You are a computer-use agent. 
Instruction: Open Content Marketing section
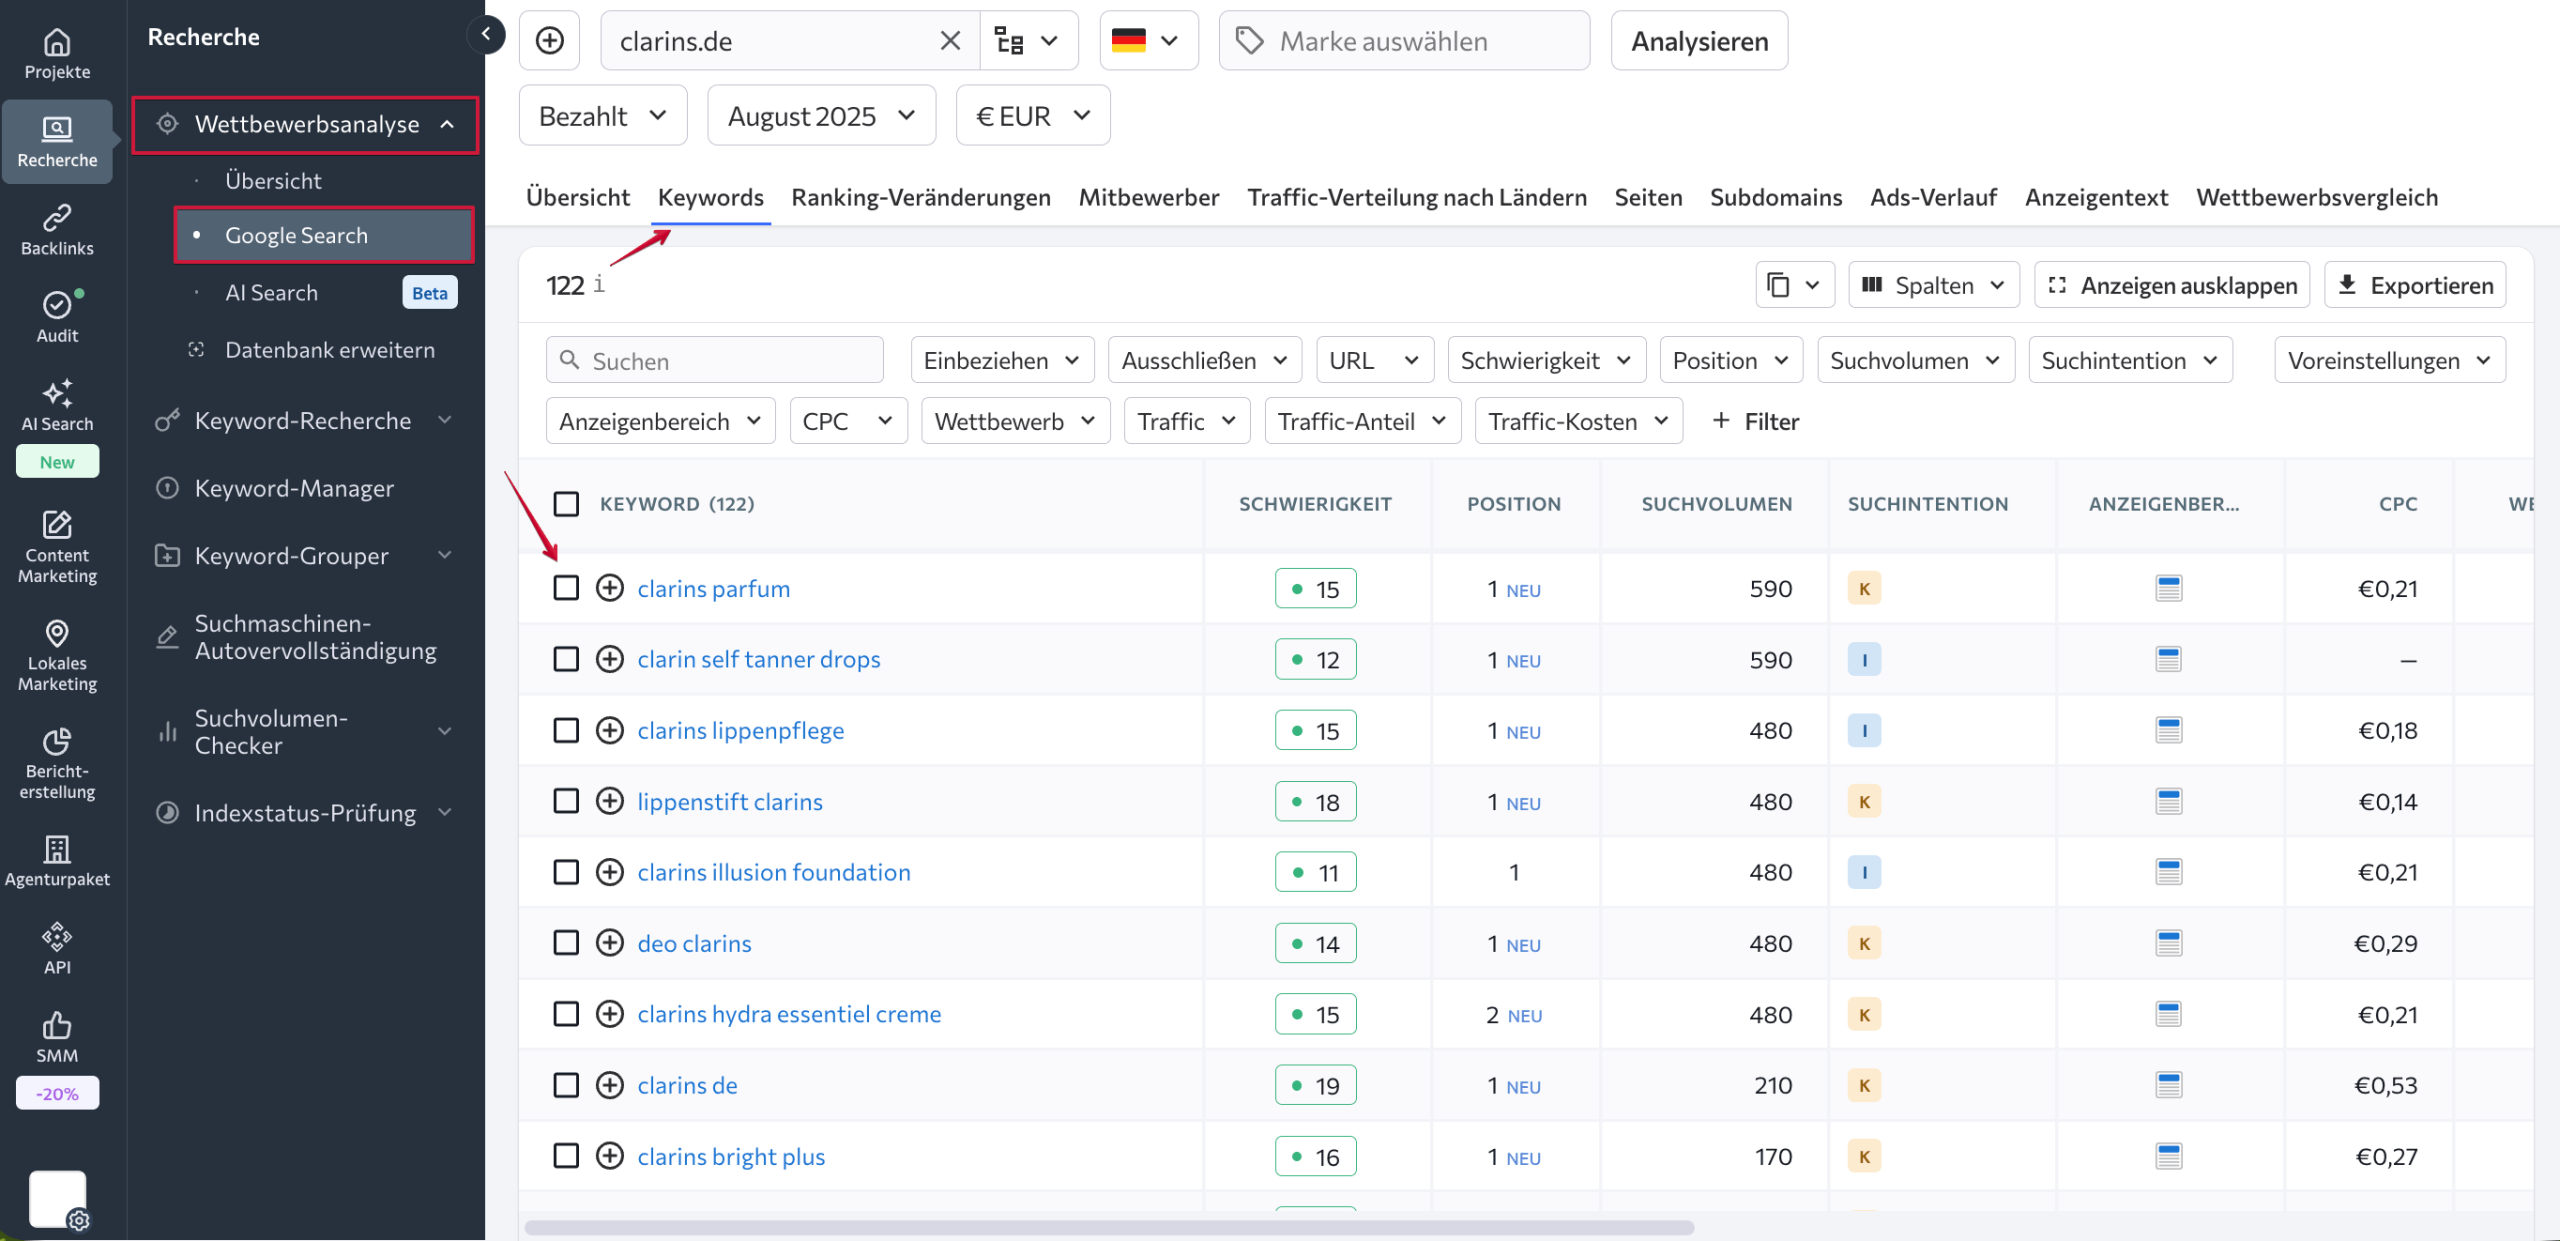(57, 547)
